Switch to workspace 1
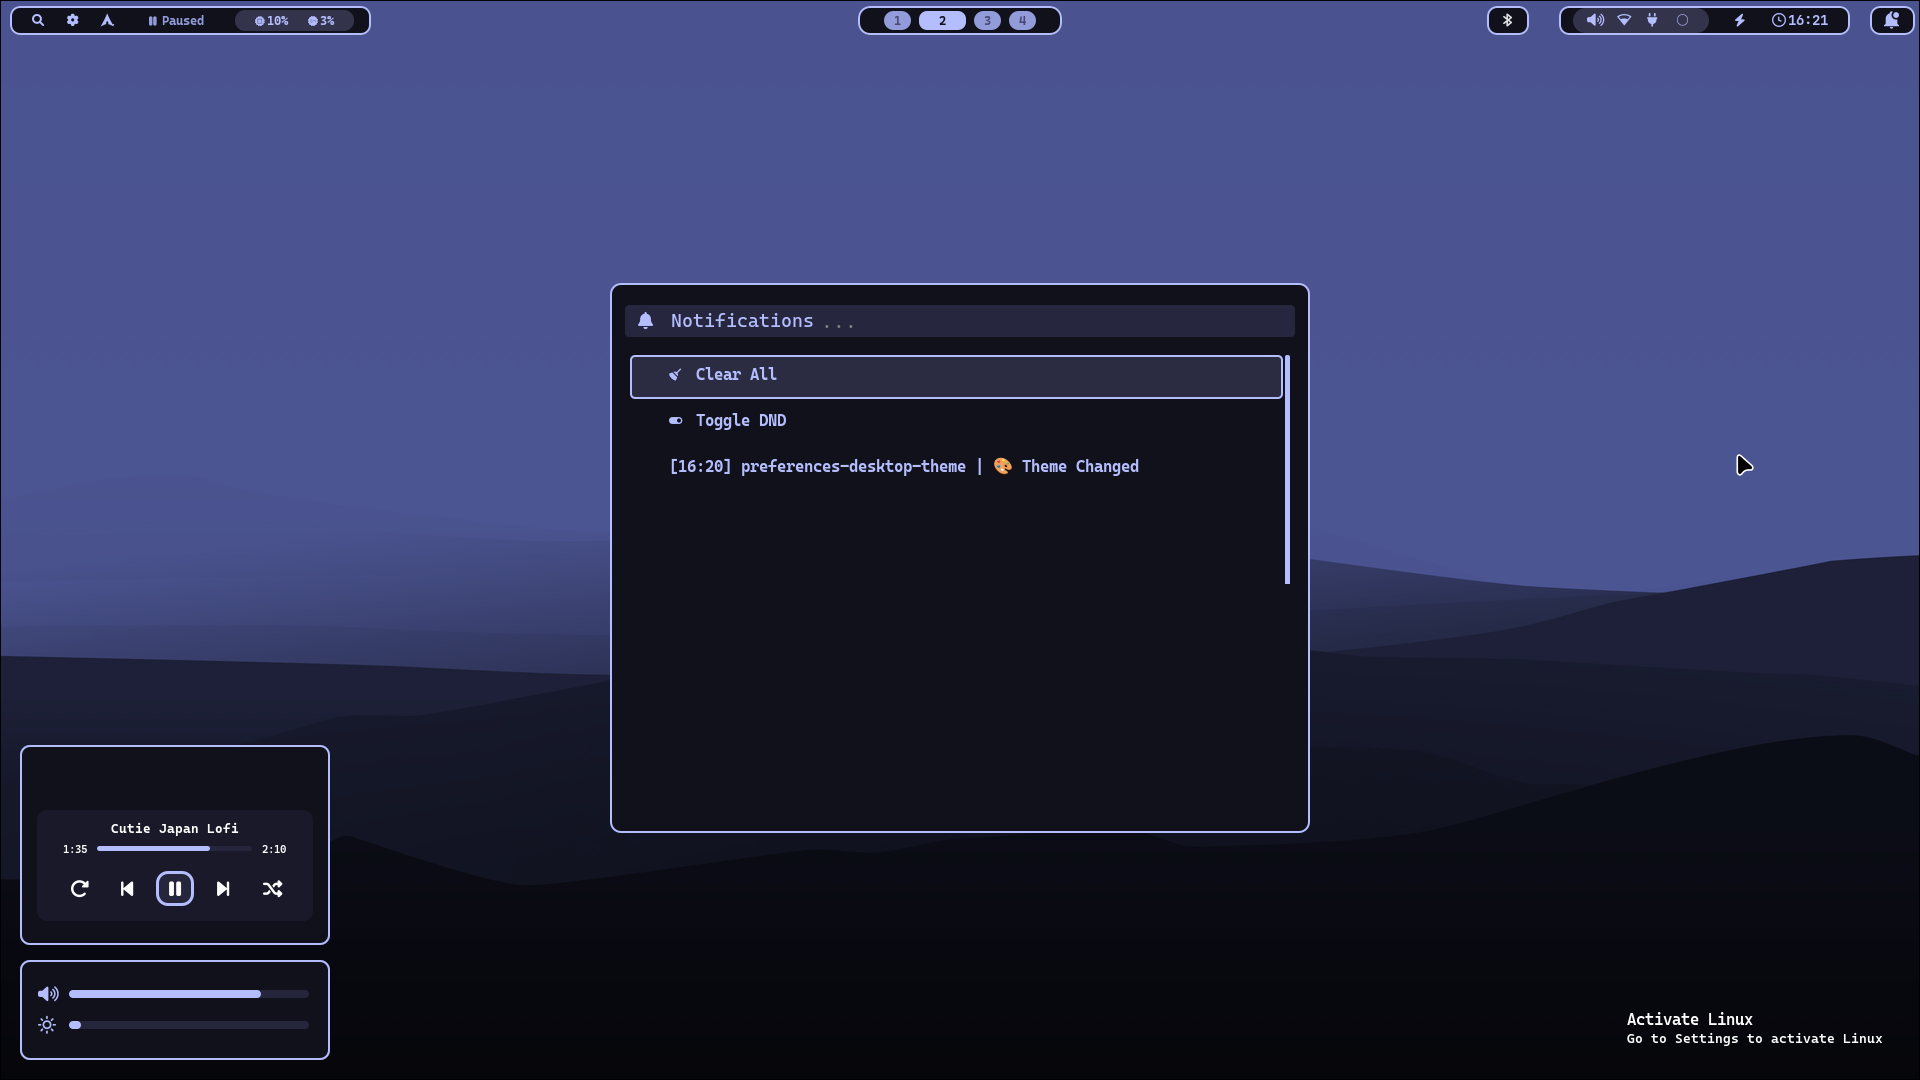The height and width of the screenshot is (1080, 1920). [x=897, y=20]
